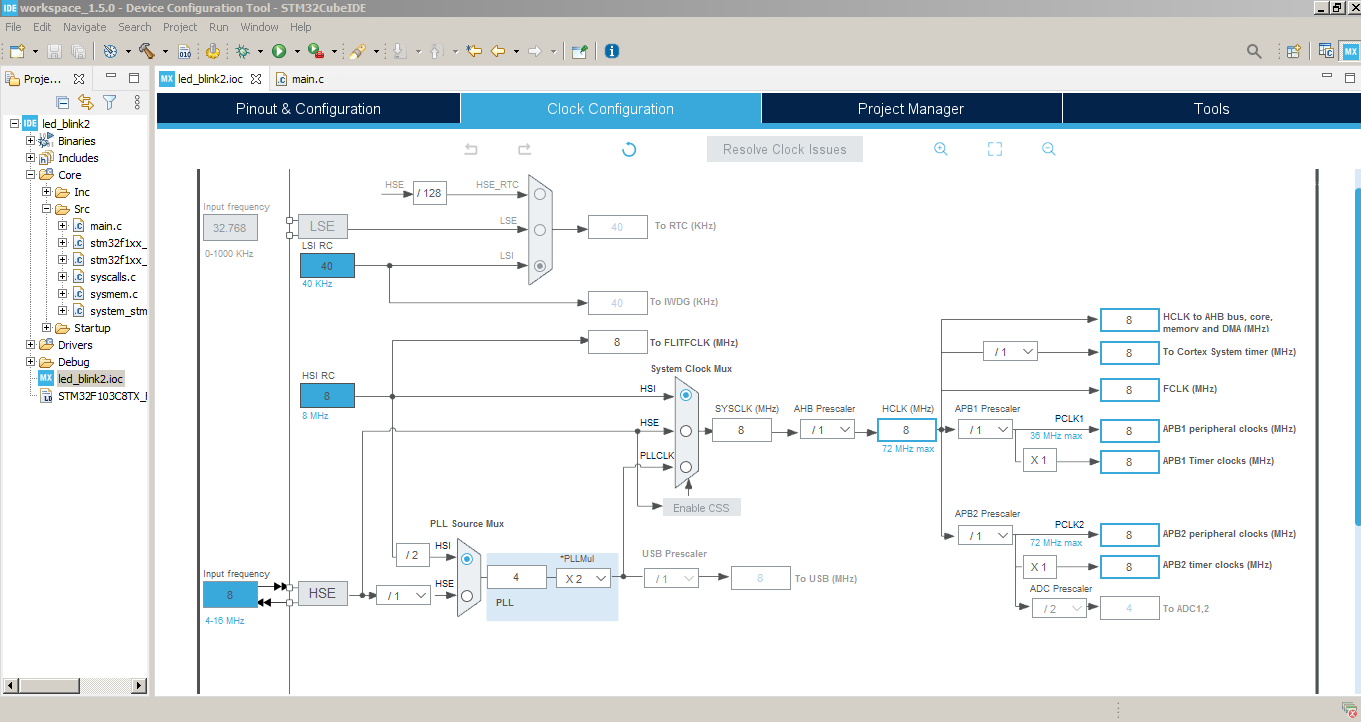The image size is (1361, 722).
Task: Click the Enable CSS button
Action: point(701,507)
